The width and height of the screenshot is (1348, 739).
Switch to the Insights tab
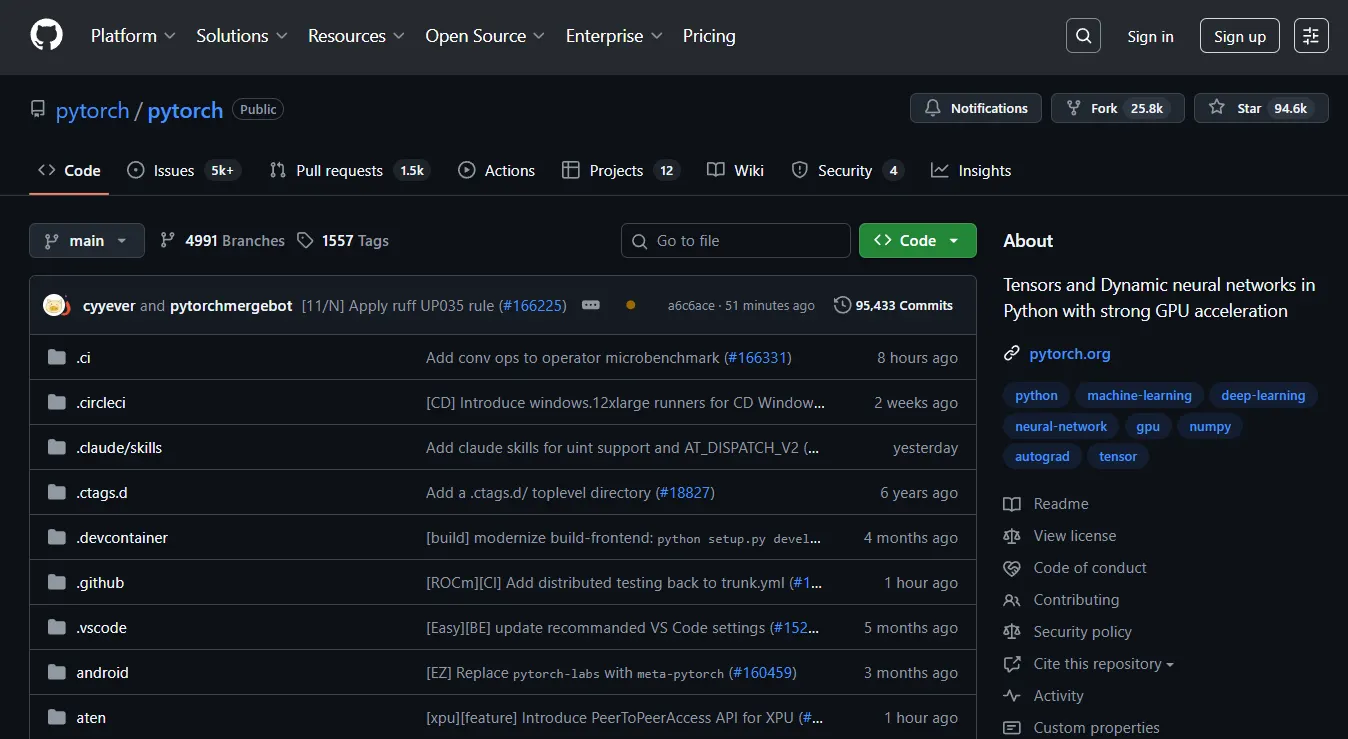pyautogui.click(x=971, y=170)
